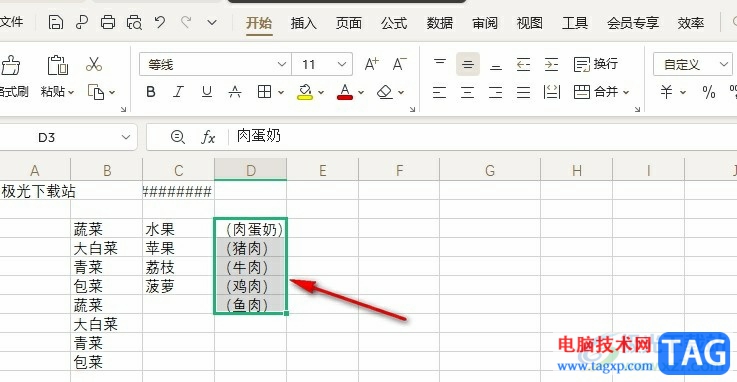The height and width of the screenshot is (382, 737).
Task: Select cell containing 极光下载站
Action: point(36,192)
